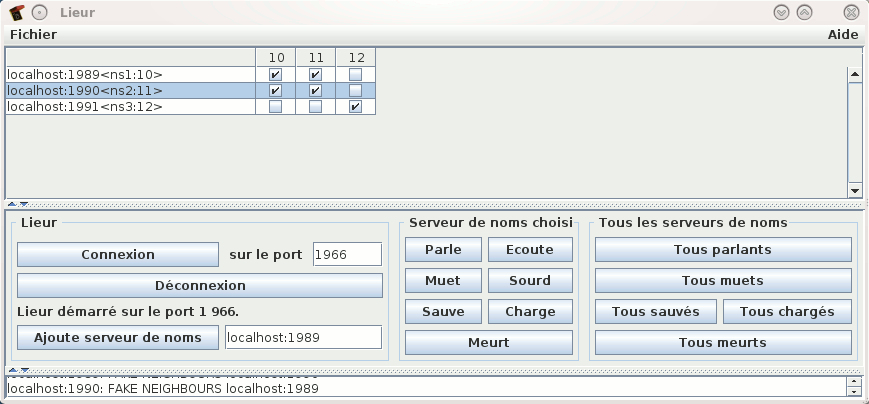This screenshot has width=869, height=404.
Task: Minimize the Lieur window
Action: pos(781,12)
